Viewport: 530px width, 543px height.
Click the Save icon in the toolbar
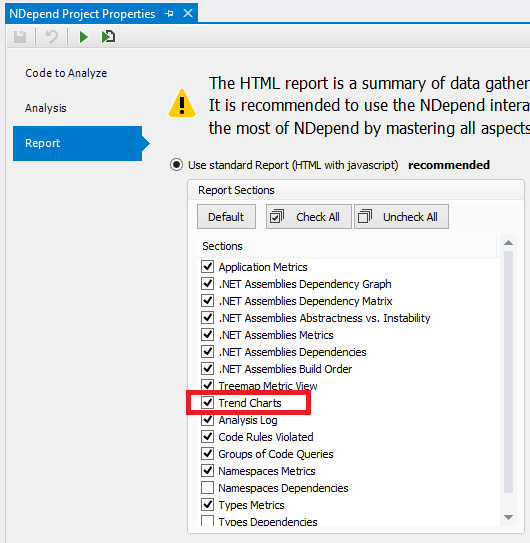coord(20,37)
